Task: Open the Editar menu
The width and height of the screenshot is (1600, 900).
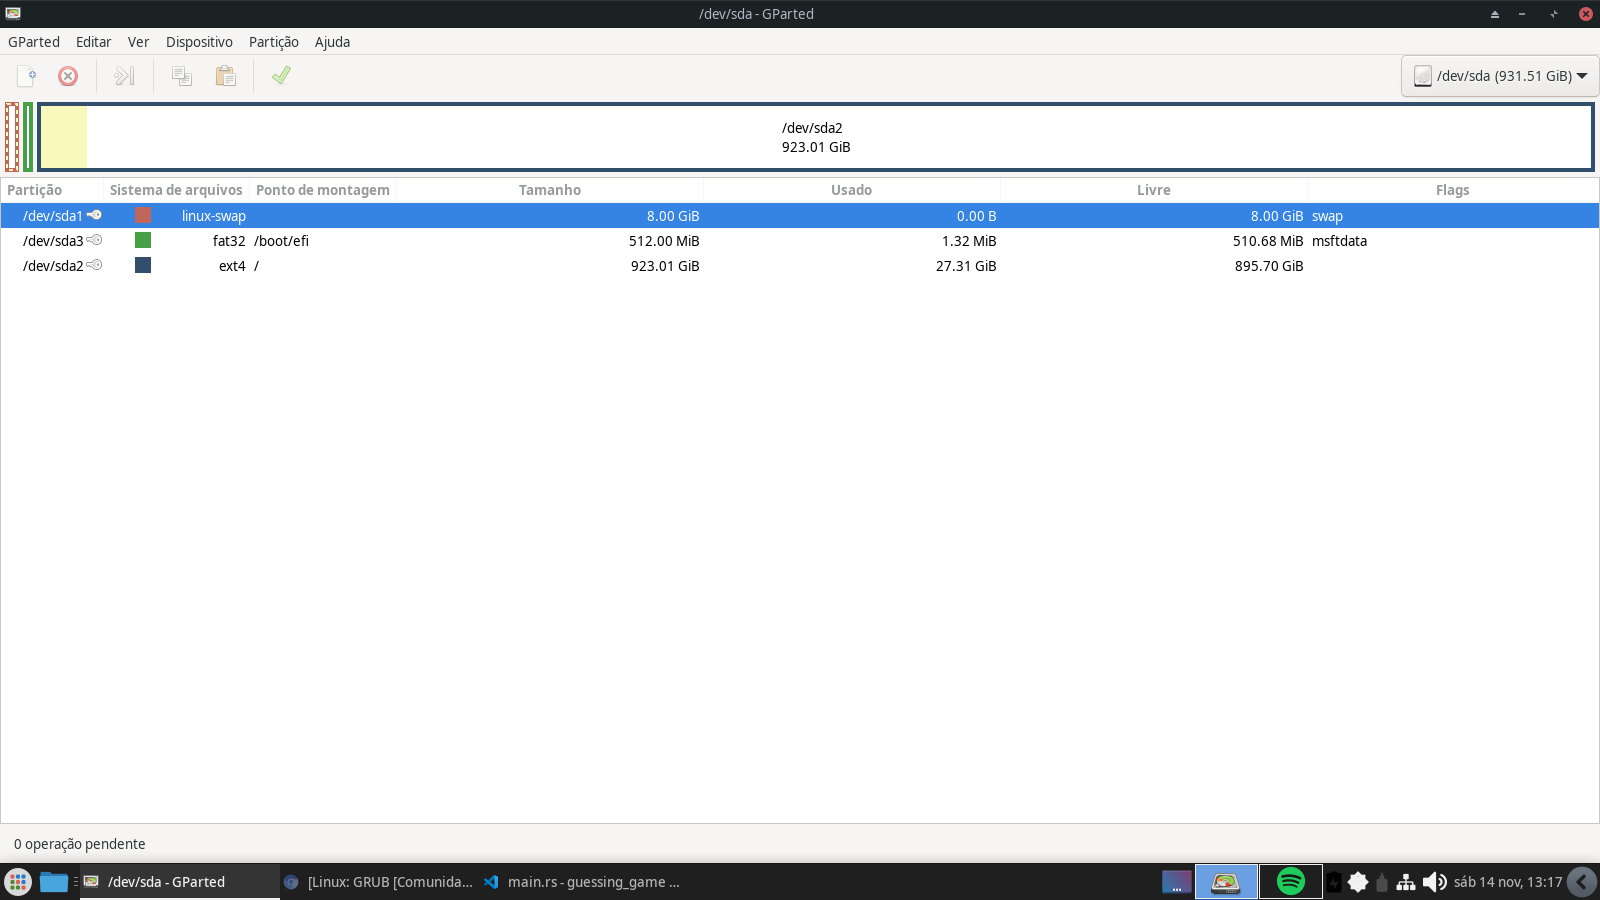Action: click(x=94, y=42)
